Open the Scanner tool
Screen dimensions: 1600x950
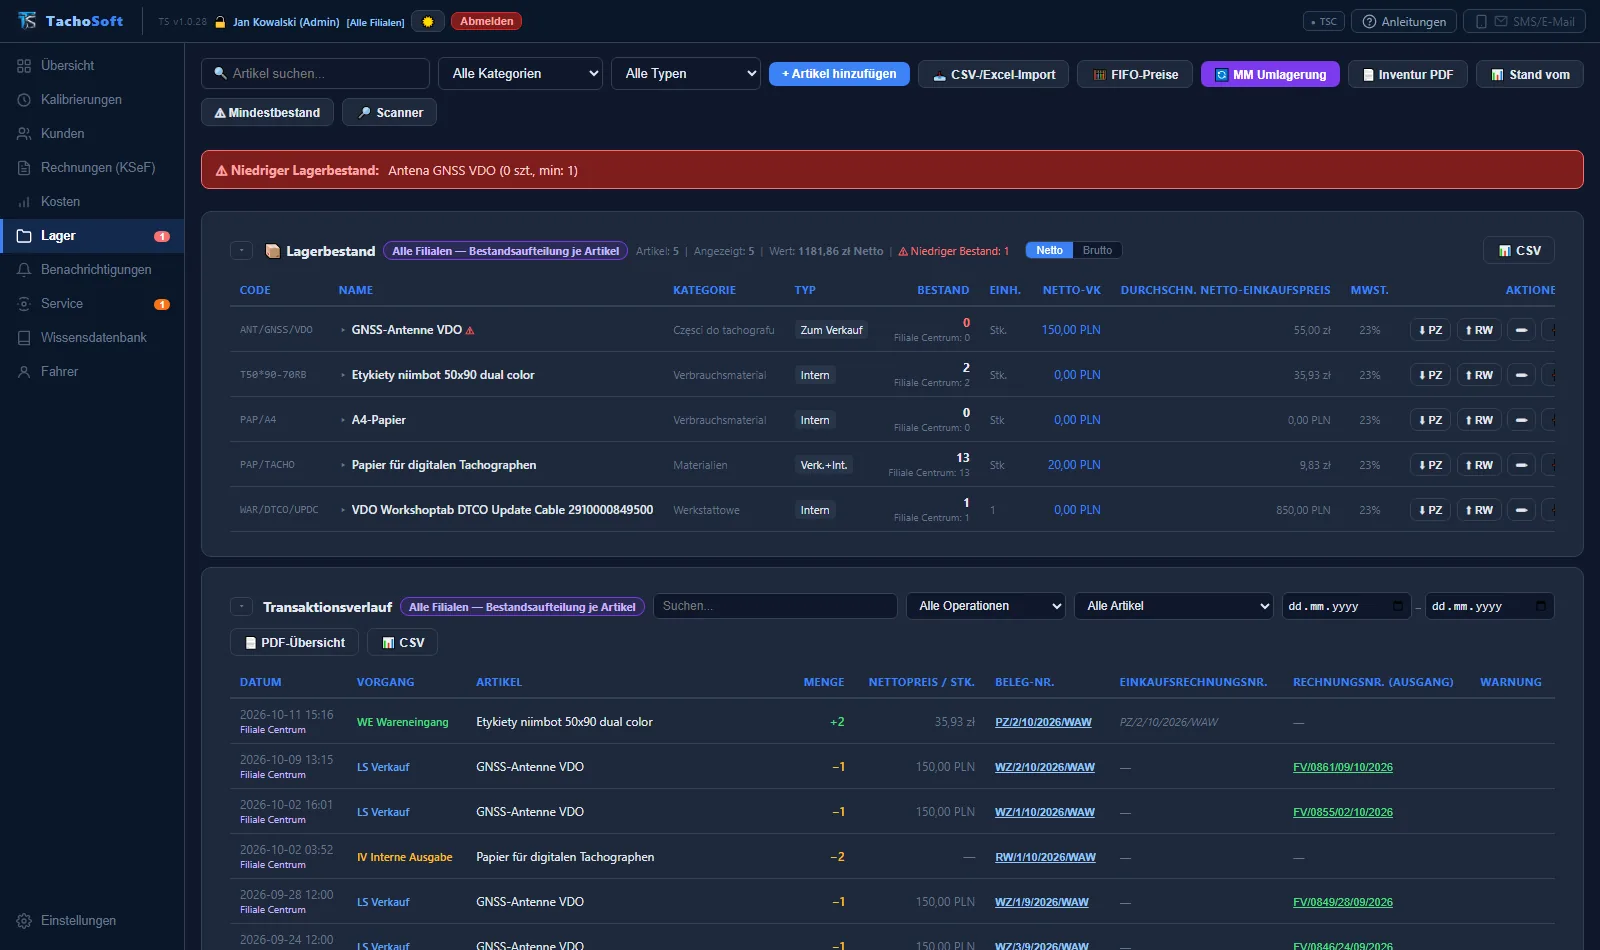390,112
